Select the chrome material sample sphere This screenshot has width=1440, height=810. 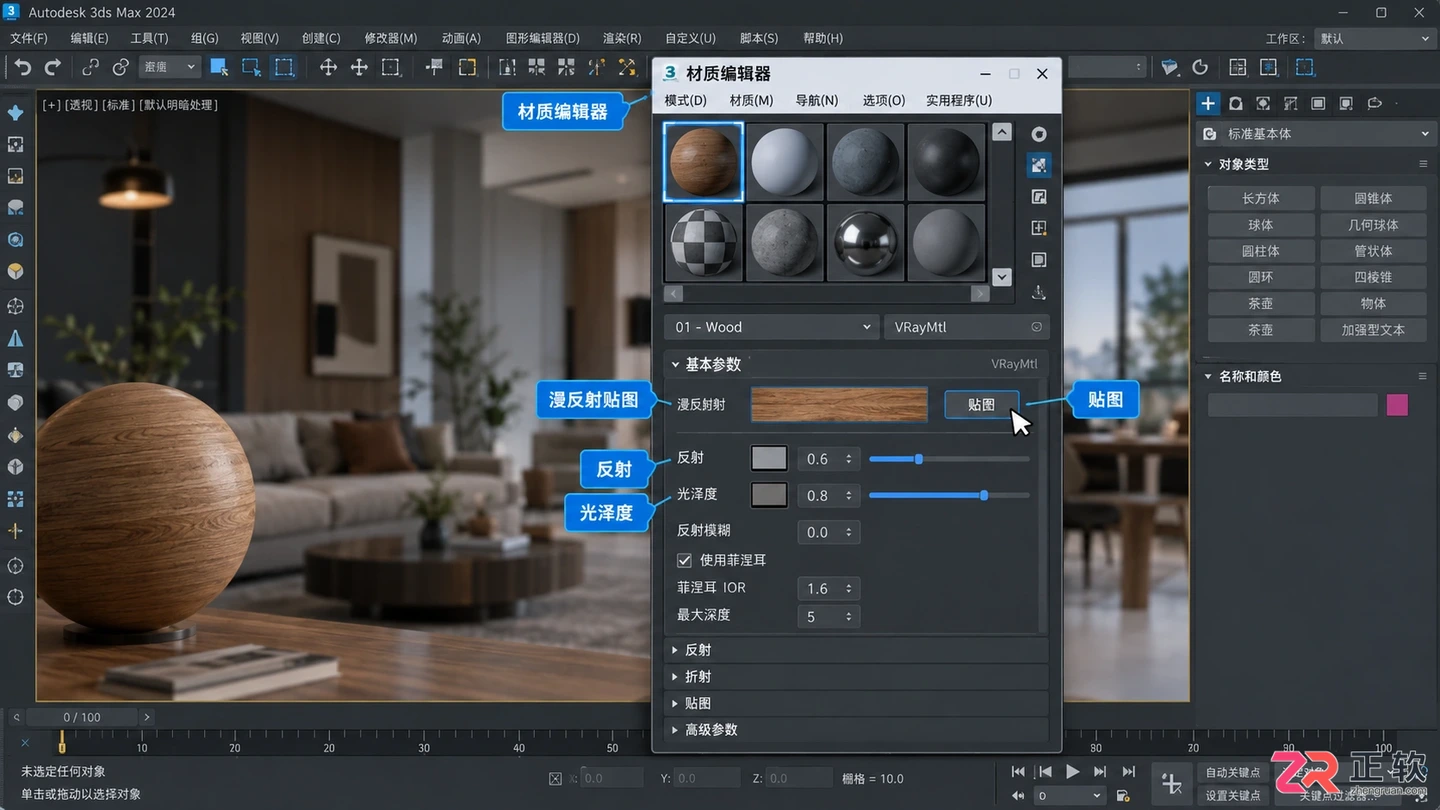coord(865,243)
